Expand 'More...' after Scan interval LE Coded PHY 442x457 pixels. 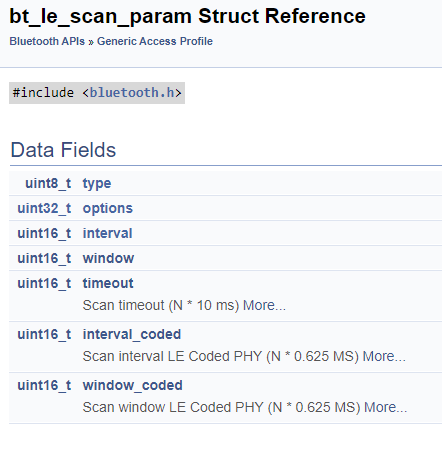pos(384,356)
